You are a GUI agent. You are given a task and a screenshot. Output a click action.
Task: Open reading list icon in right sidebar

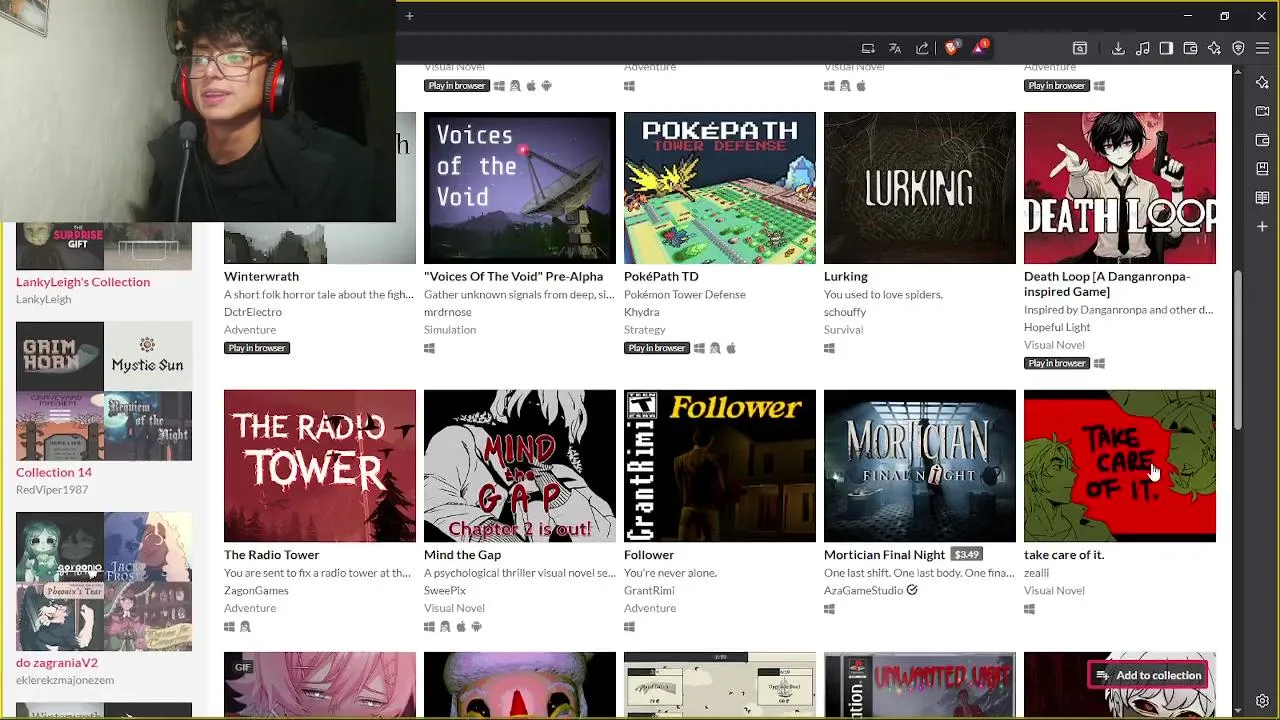(x=1262, y=198)
